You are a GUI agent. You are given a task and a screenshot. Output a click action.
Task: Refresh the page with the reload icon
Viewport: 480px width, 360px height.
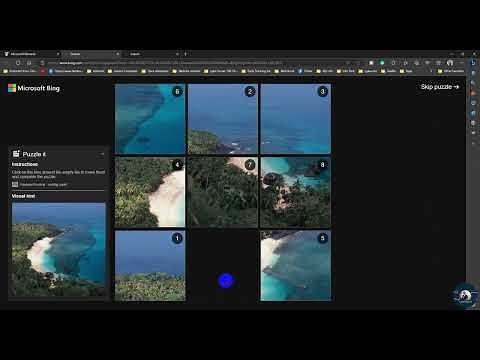pyautogui.click(x=18, y=63)
